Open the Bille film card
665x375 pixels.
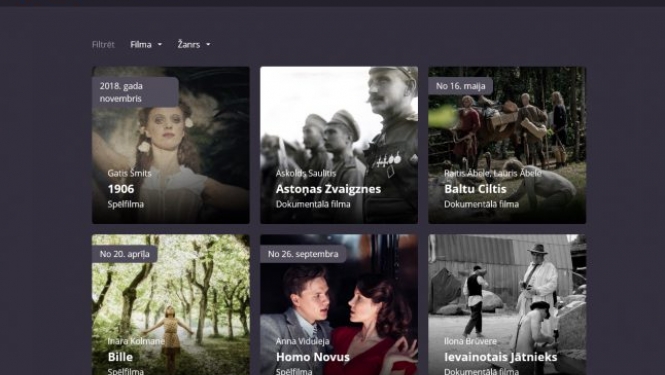click(170, 305)
